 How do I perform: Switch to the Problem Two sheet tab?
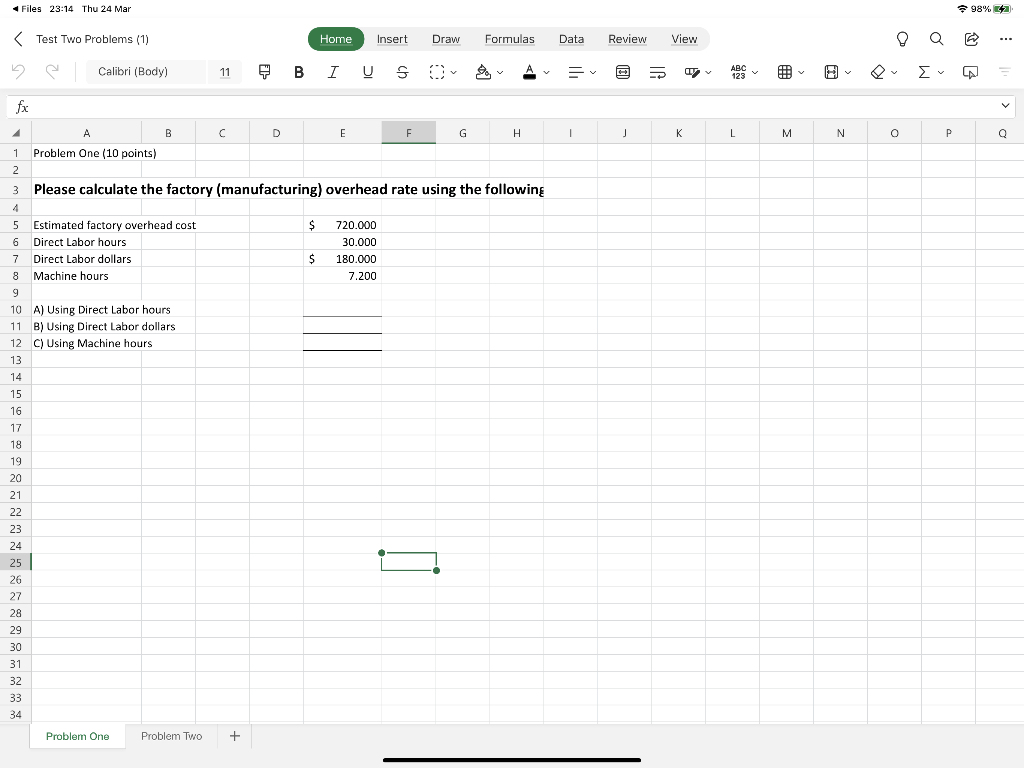[x=172, y=736]
